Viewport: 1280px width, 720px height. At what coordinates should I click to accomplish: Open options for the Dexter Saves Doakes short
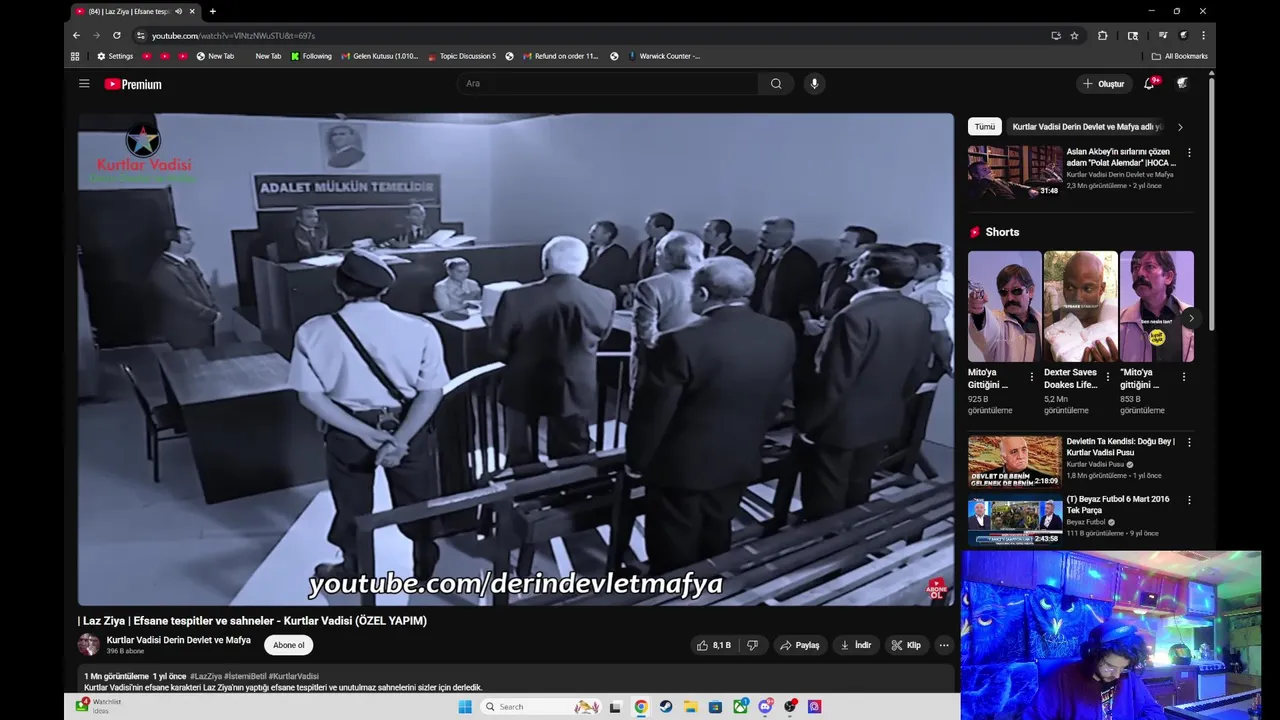tap(1107, 377)
